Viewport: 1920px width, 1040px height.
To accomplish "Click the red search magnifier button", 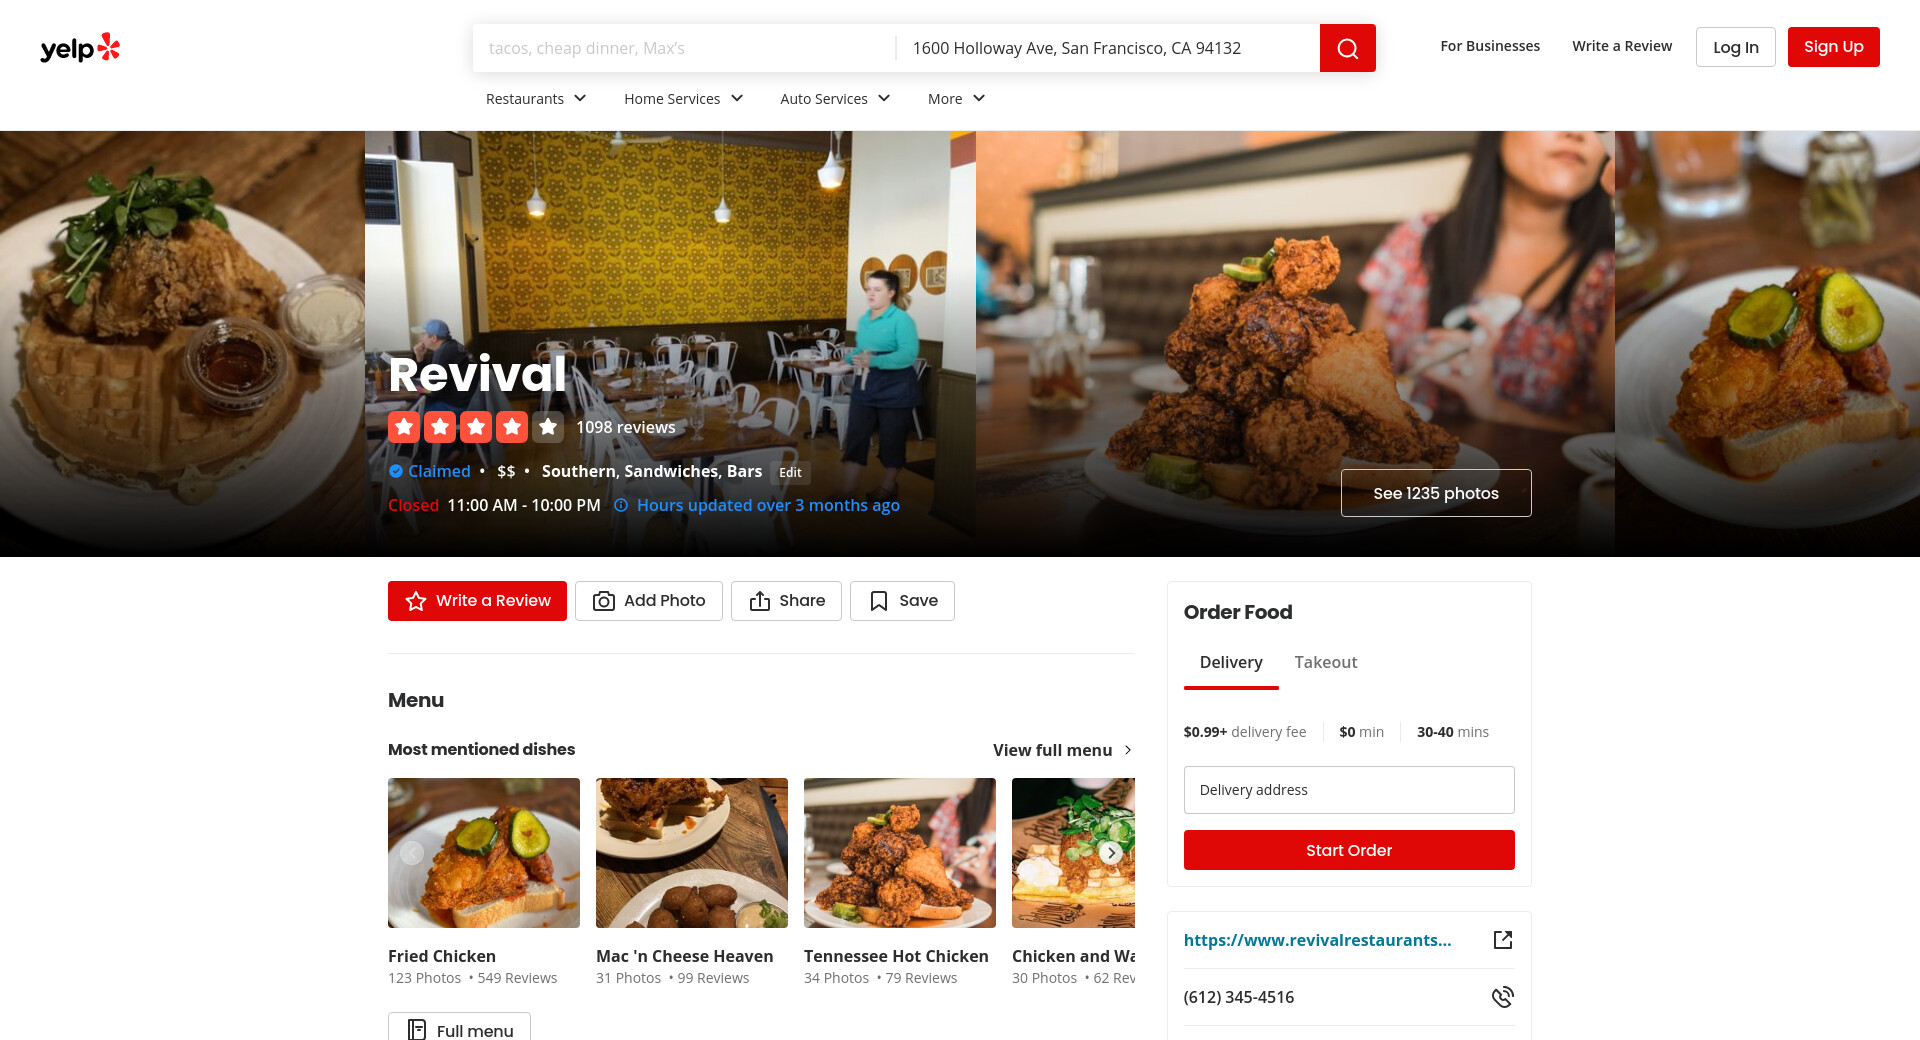I will (x=1347, y=48).
